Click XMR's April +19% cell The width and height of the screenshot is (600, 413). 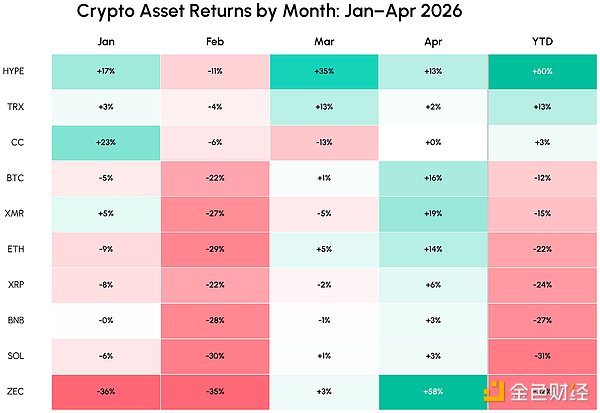click(433, 211)
